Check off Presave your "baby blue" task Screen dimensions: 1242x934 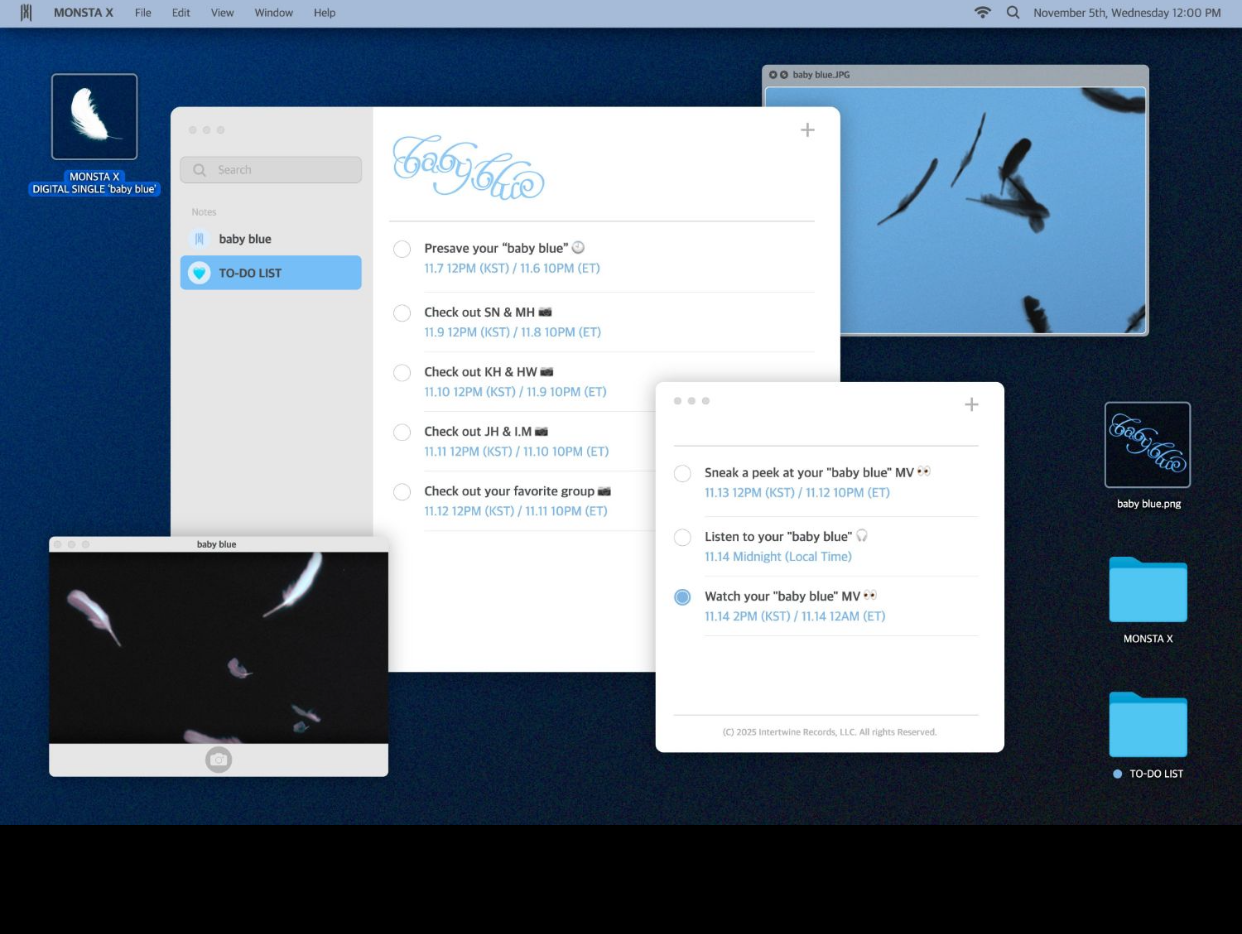pyautogui.click(x=402, y=249)
